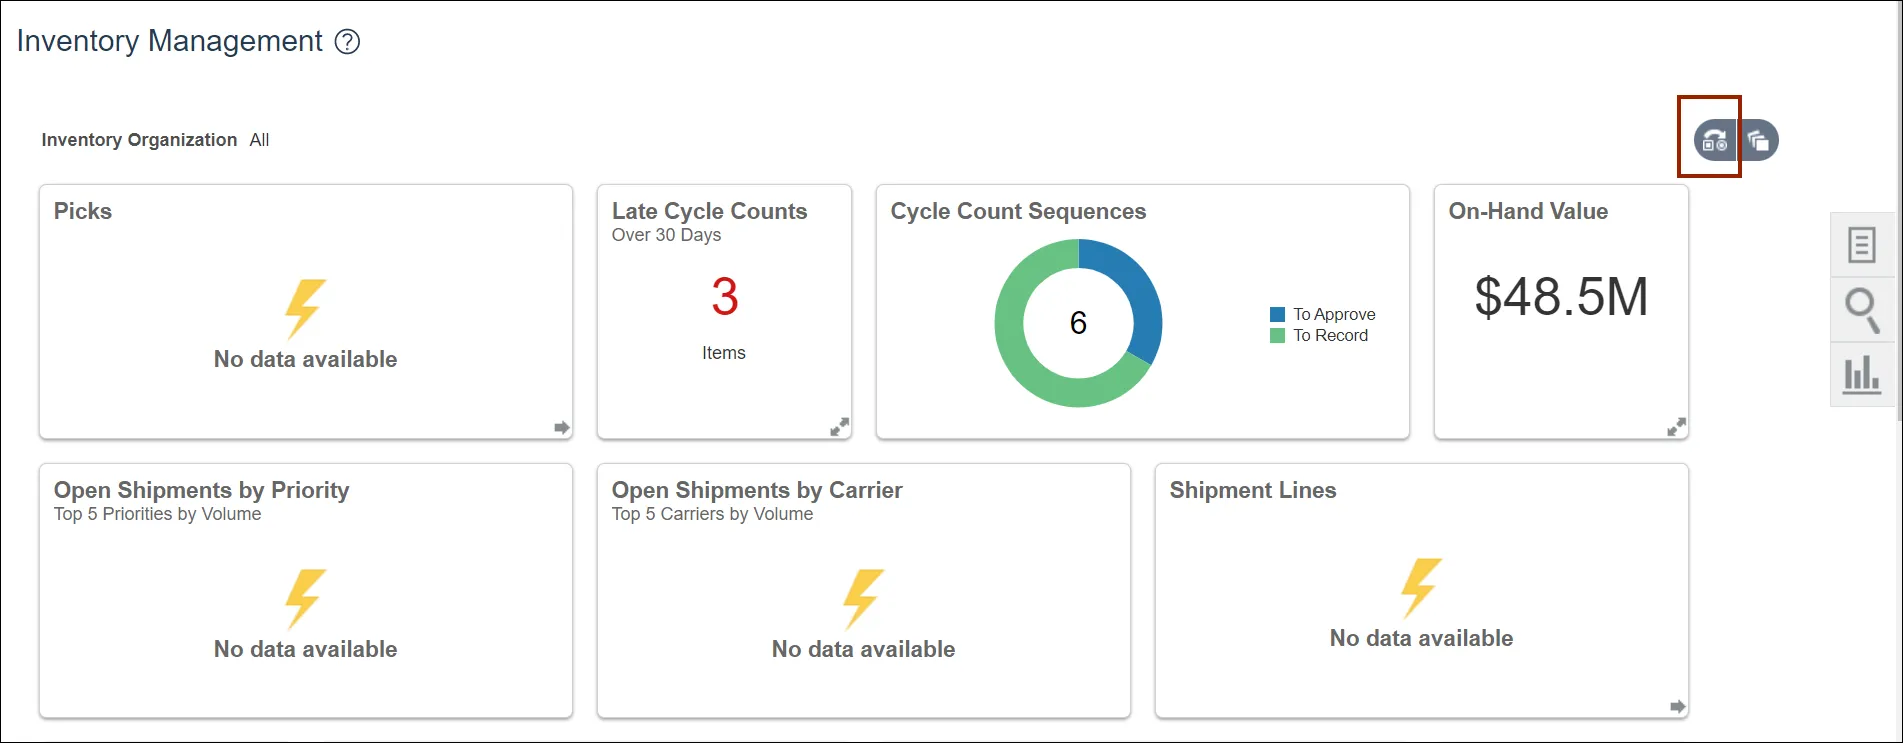The width and height of the screenshot is (1903, 743).
Task: Click the green To Record legend swatch
Action: tap(1277, 336)
